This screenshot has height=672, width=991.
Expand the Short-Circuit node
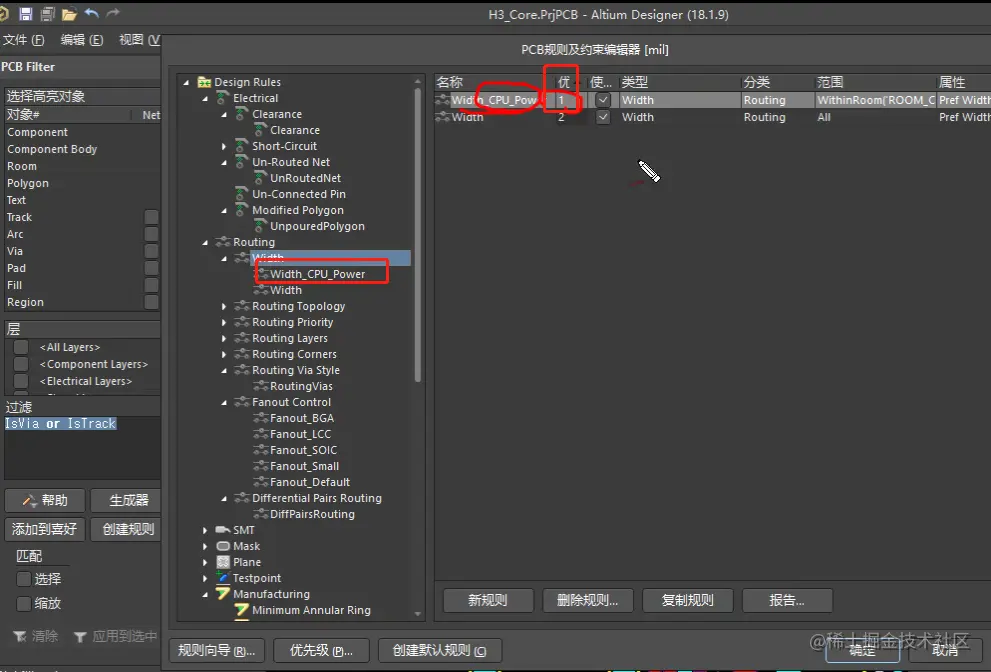pos(224,146)
